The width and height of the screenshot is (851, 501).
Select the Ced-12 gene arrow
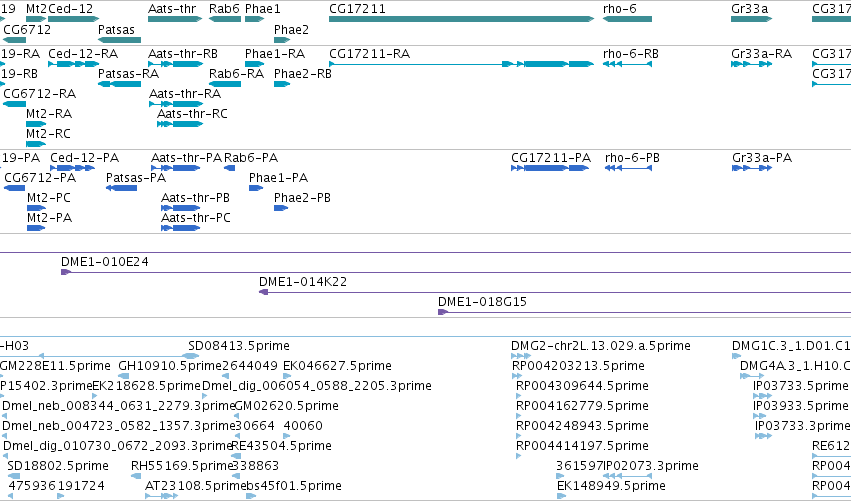point(74,19)
